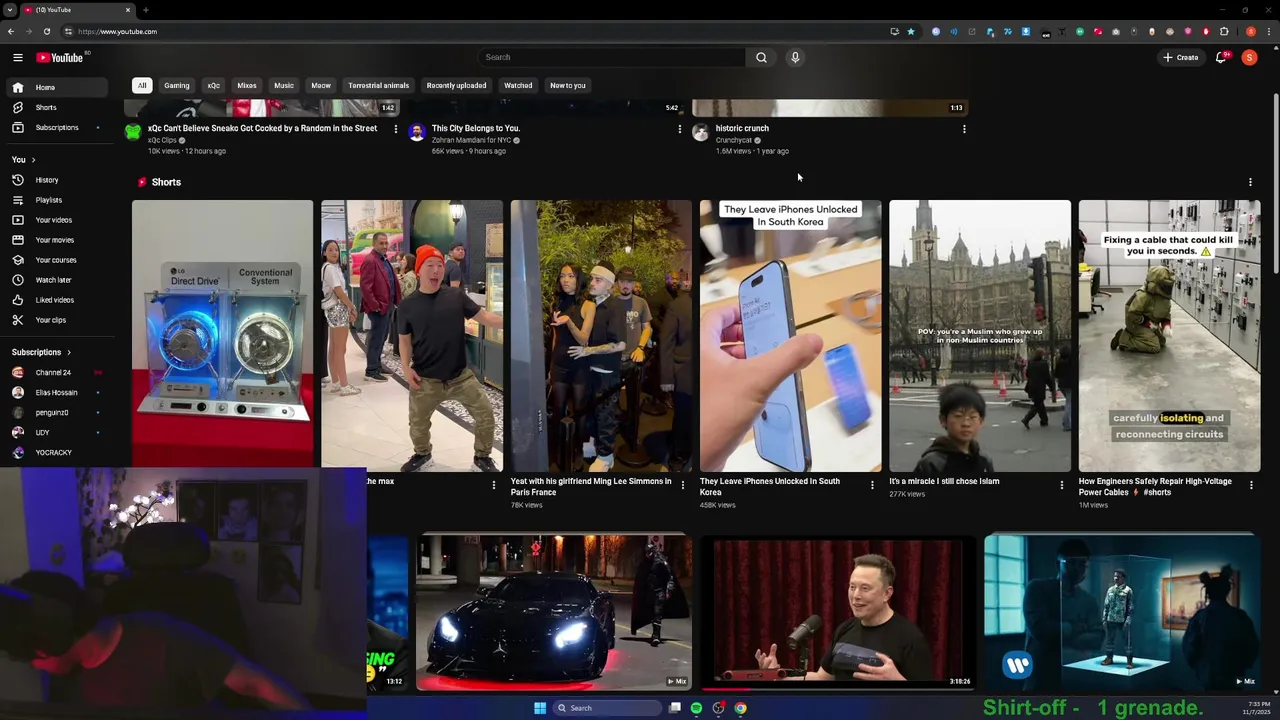Open short about growing up Muslim

click(980, 335)
